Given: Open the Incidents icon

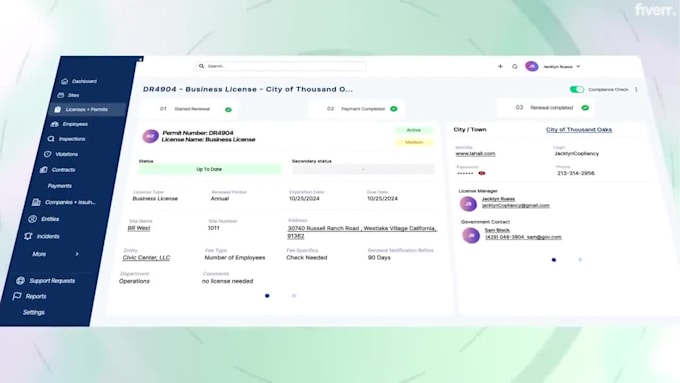Looking at the screenshot, I should click(28, 236).
